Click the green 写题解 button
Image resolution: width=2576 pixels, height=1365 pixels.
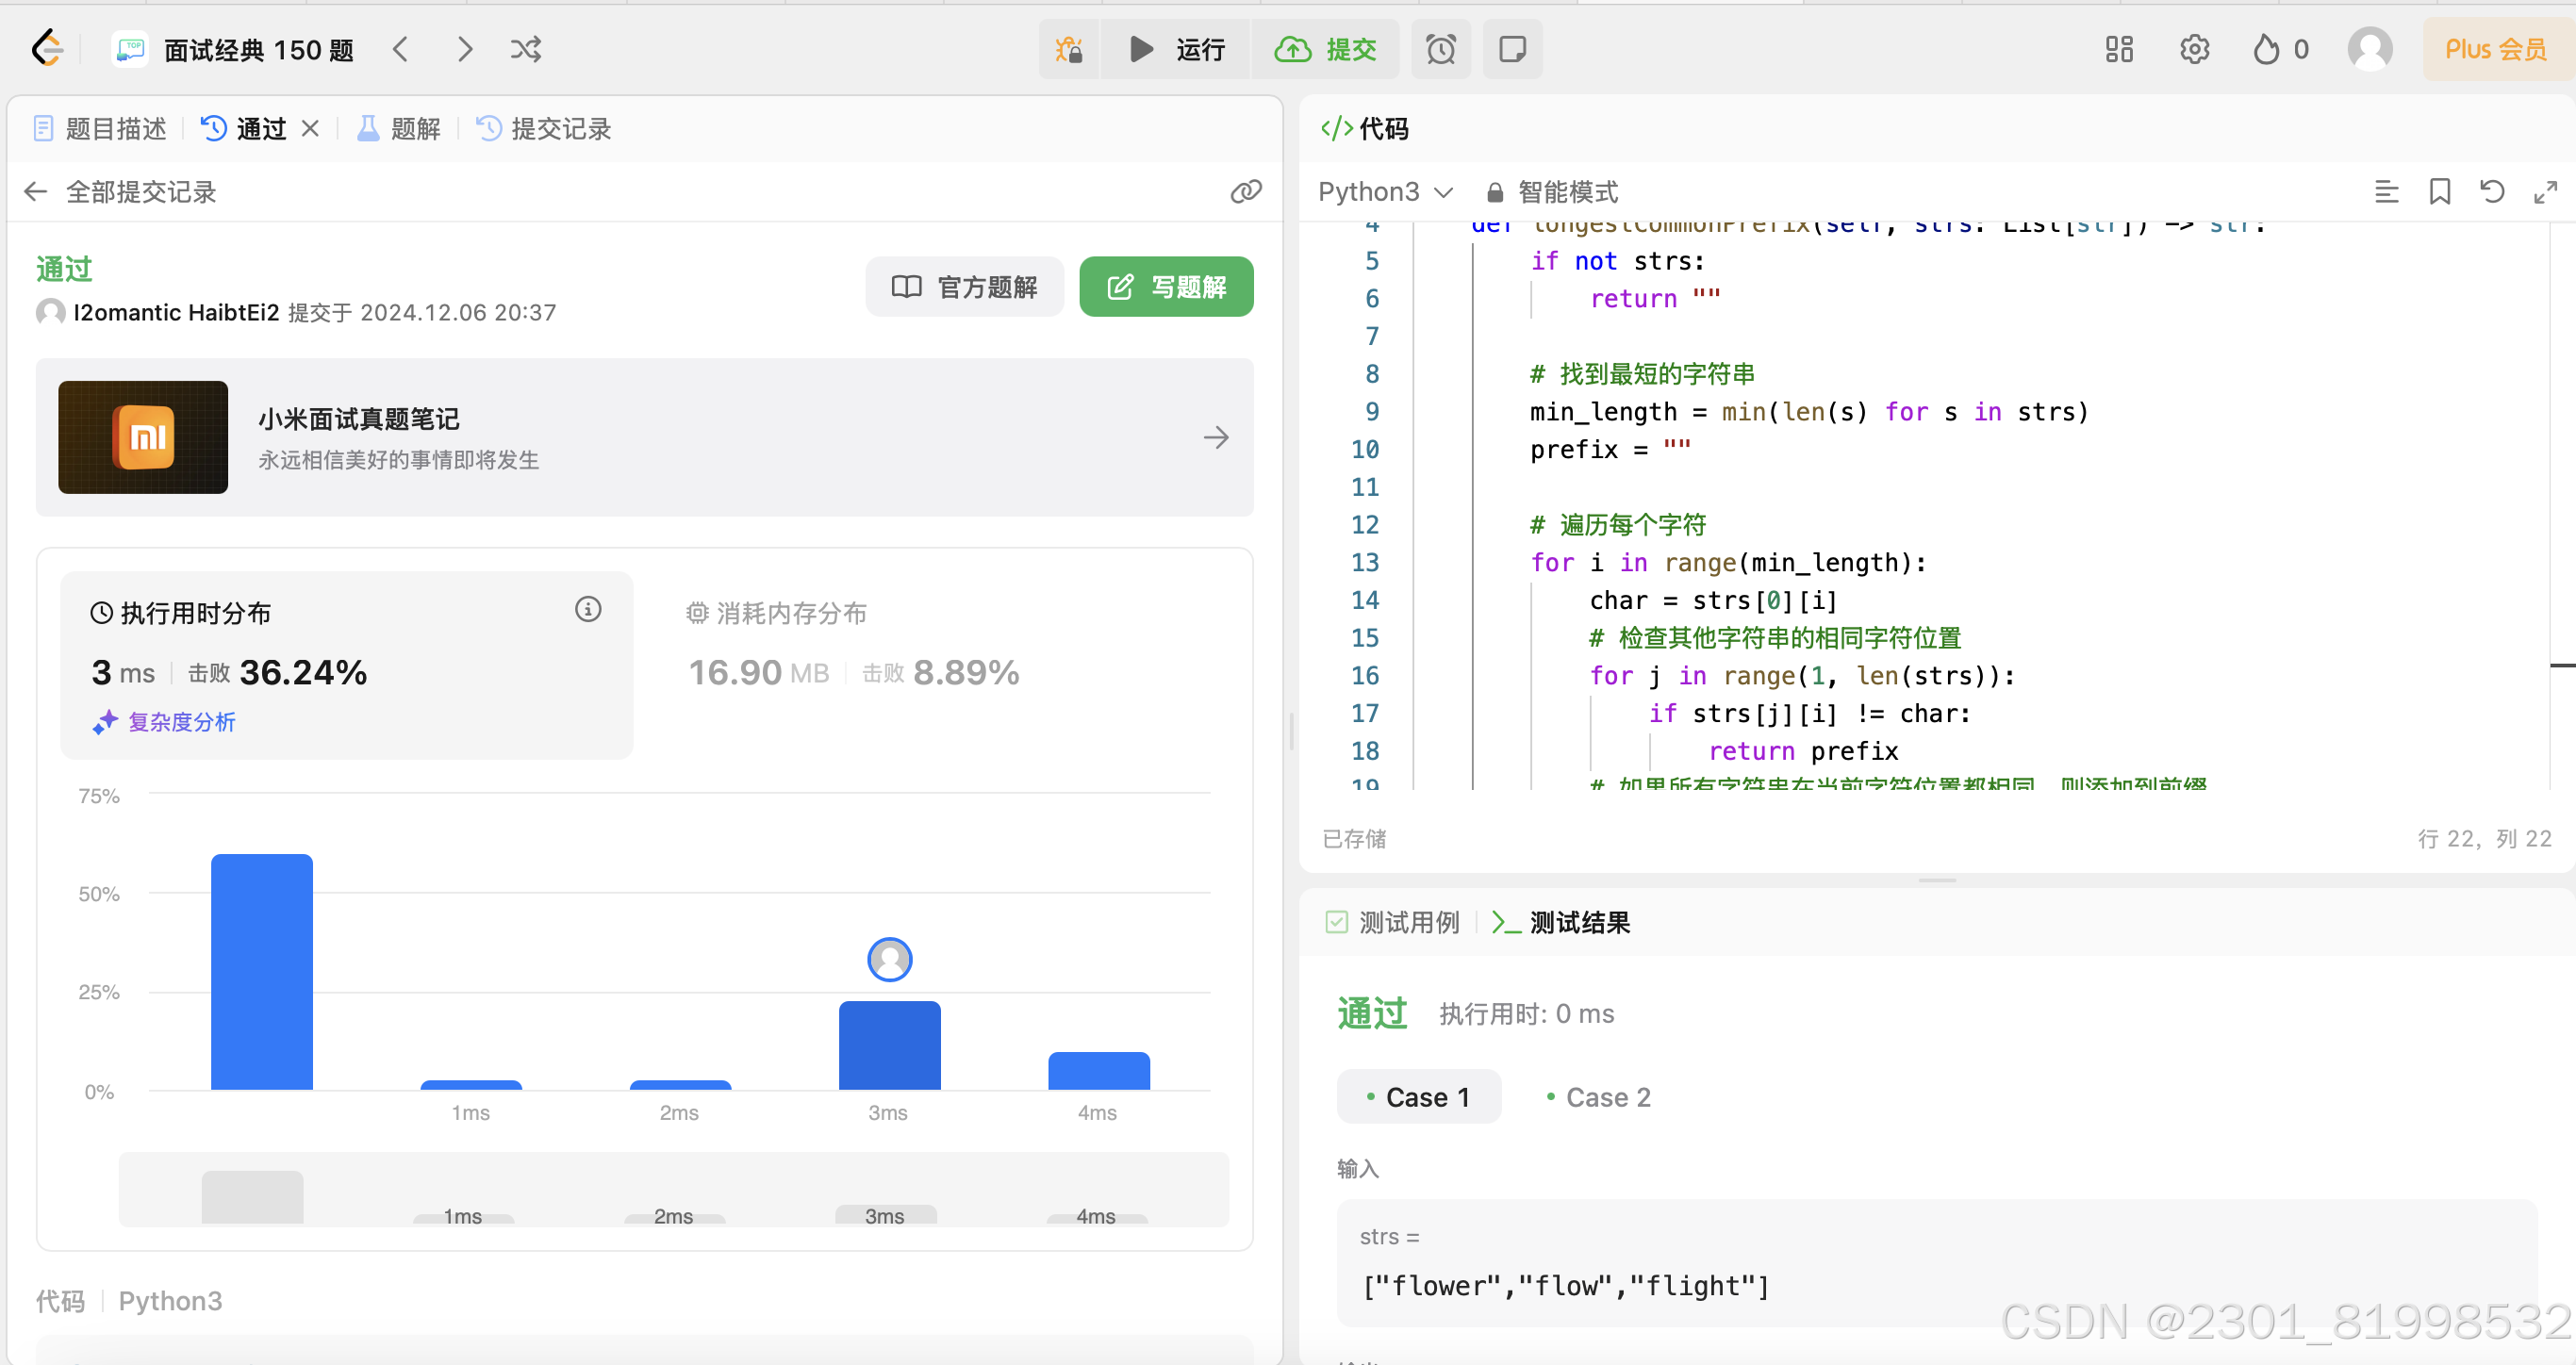[1166, 287]
